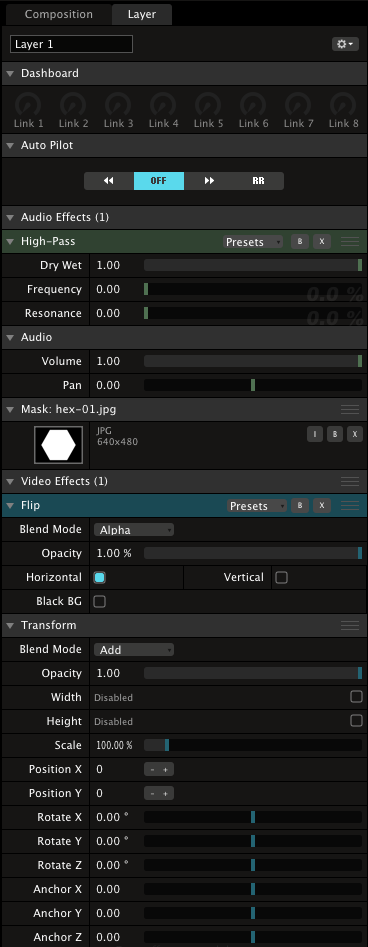Open the High-Pass Presets dropdown

[x=253, y=242]
